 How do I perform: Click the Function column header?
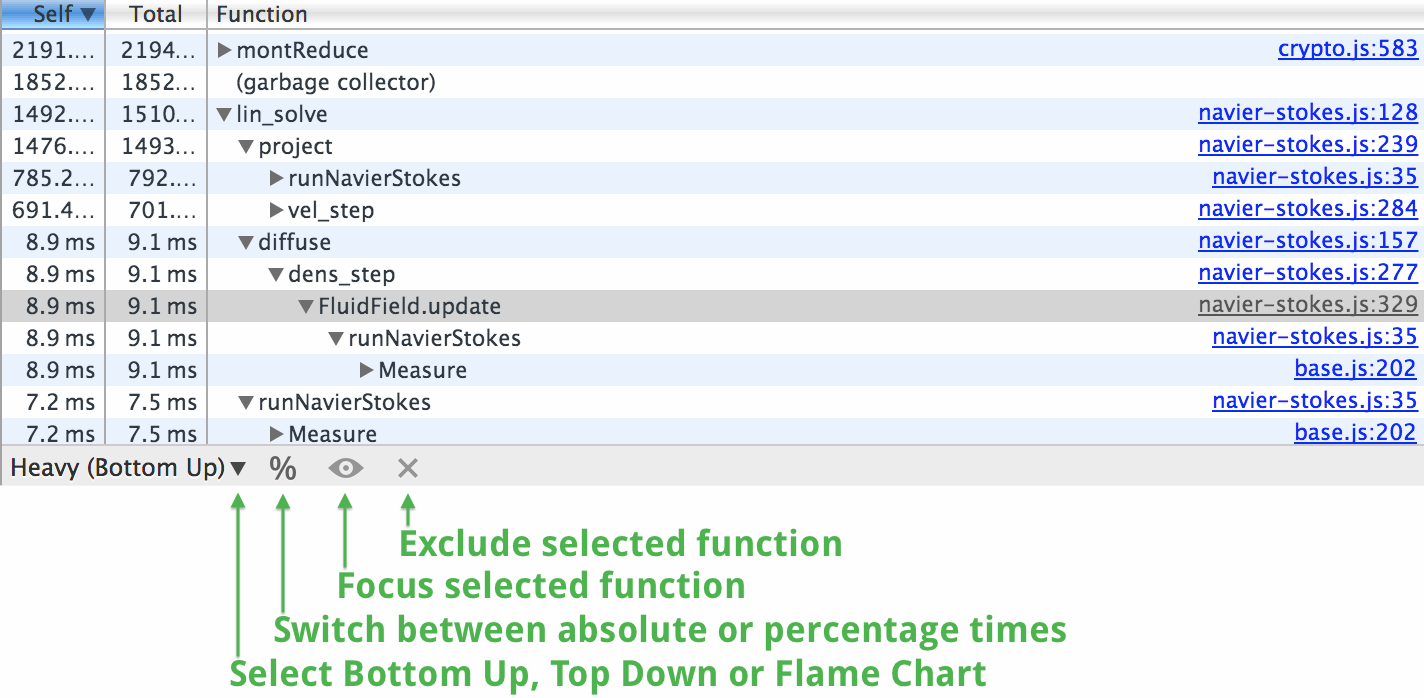262,14
